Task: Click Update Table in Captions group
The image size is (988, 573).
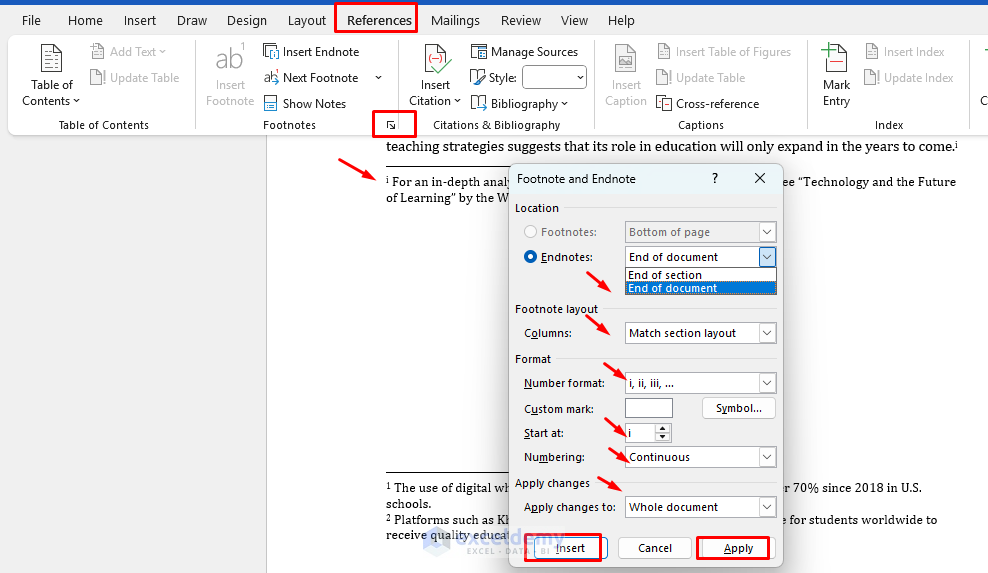Action: (x=701, y=78)
